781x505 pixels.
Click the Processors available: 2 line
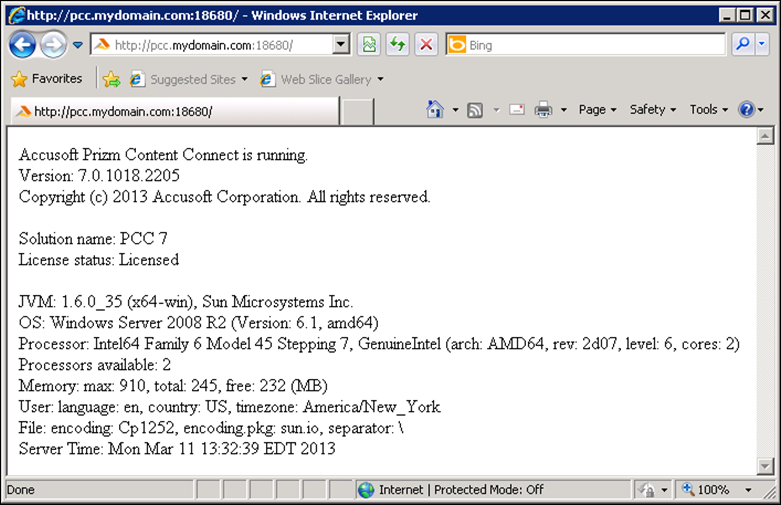[95, 365]
